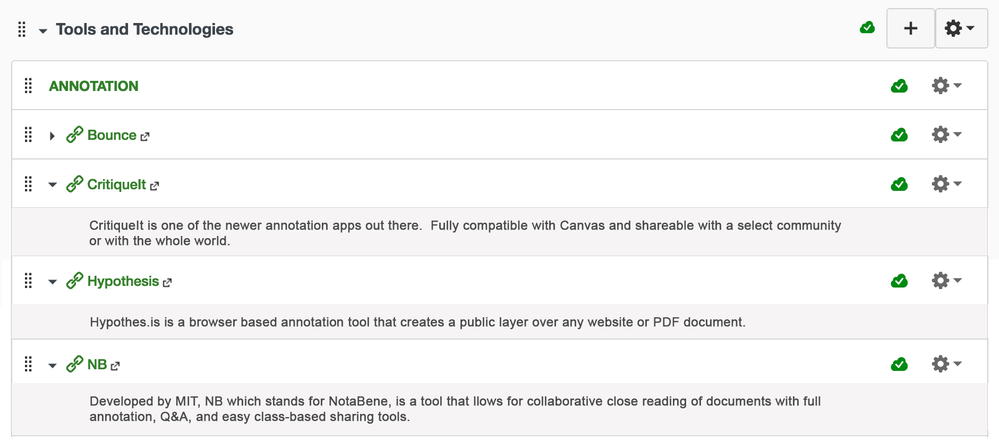Open the Hypothesis external link
The height and width of the screenshot is (447, 999).
pos(122,281)
